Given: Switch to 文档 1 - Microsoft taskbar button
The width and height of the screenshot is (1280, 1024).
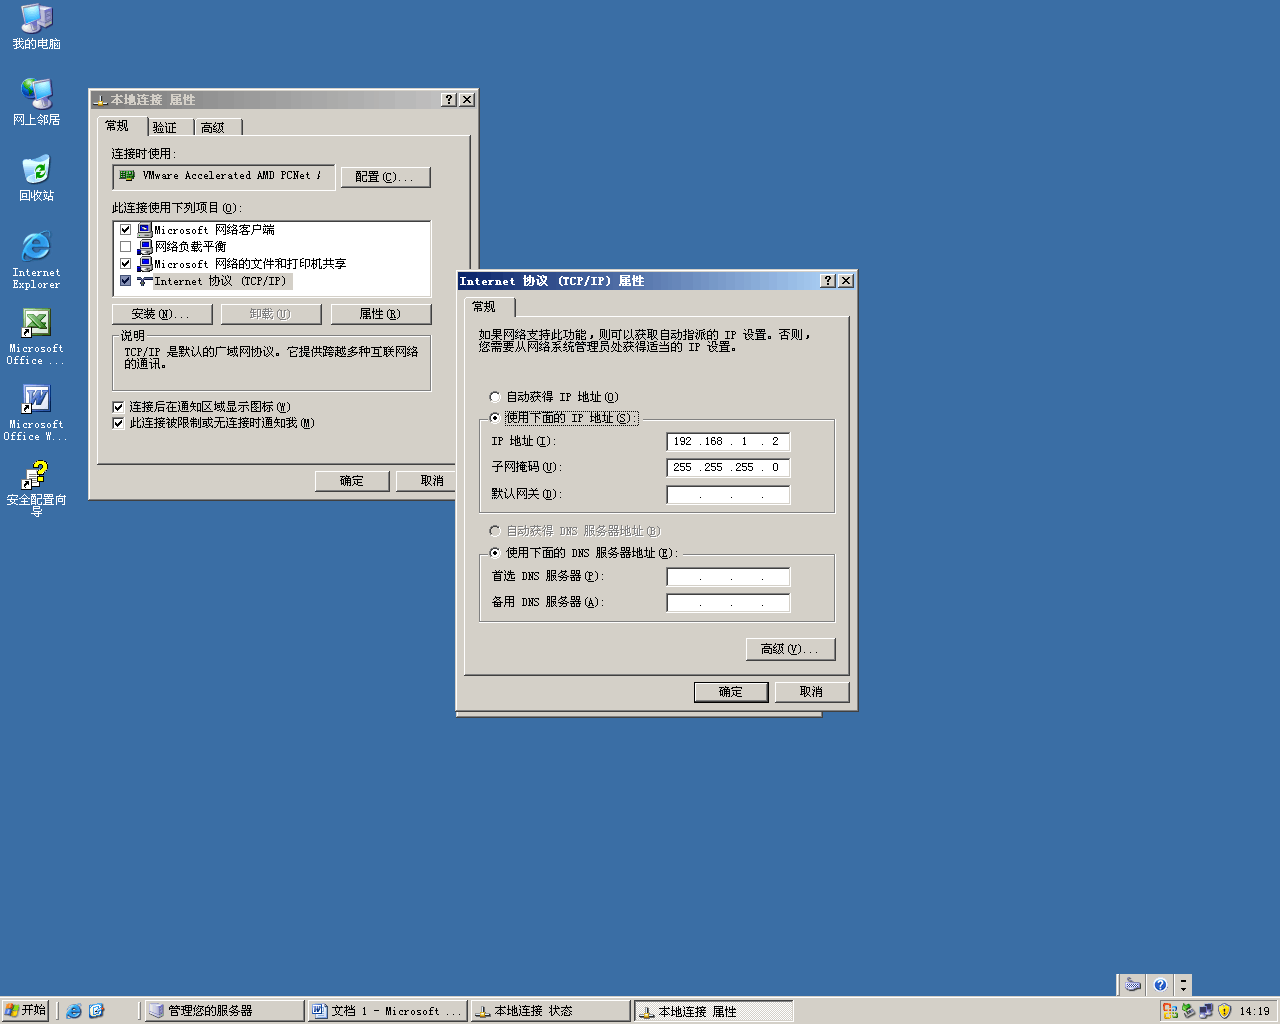Looking at the screenshot, I should click(387, 1011).
